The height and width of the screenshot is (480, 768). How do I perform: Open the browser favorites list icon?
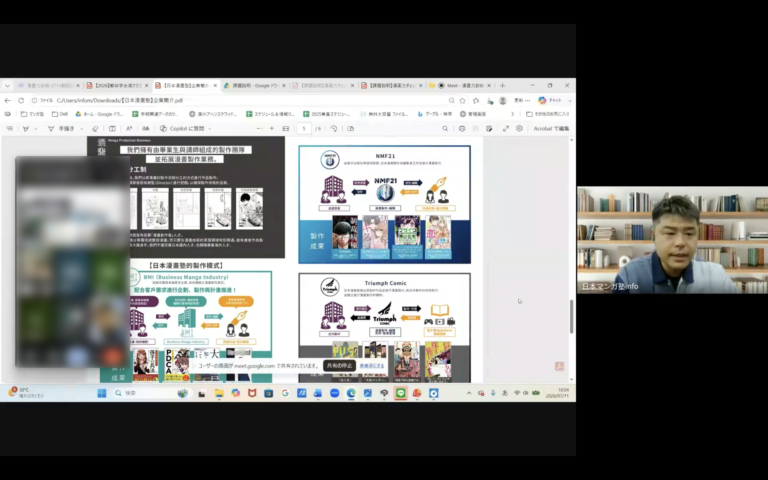click(476, 100)
